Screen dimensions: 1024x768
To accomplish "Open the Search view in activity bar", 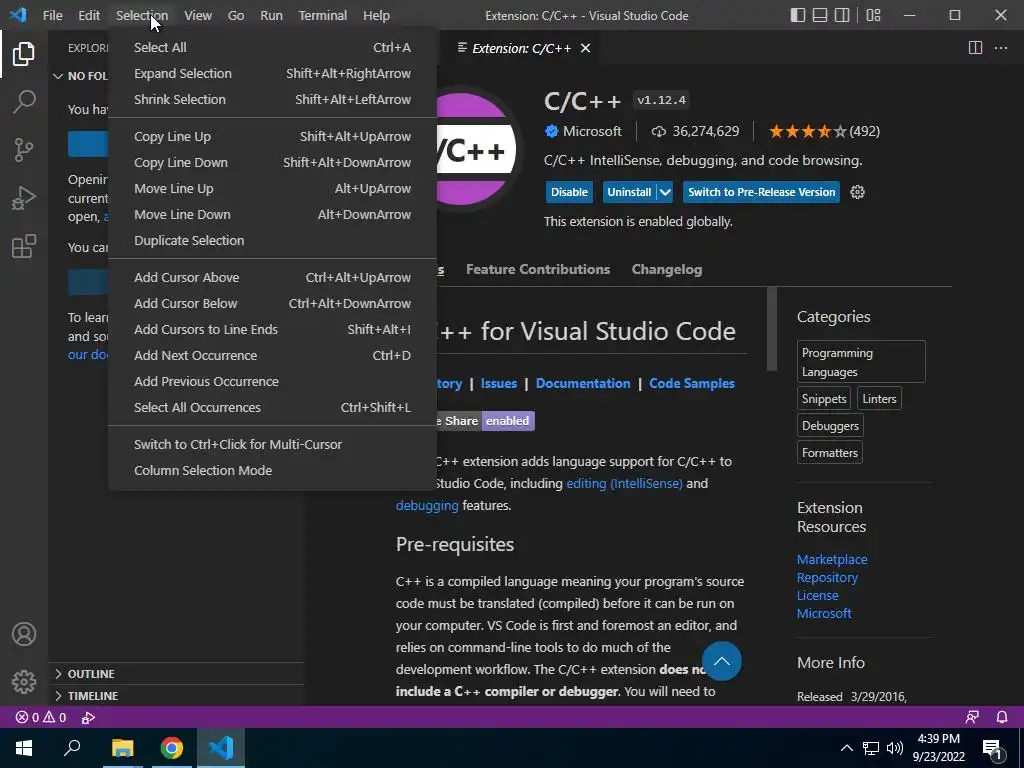I will click(24, 102).
